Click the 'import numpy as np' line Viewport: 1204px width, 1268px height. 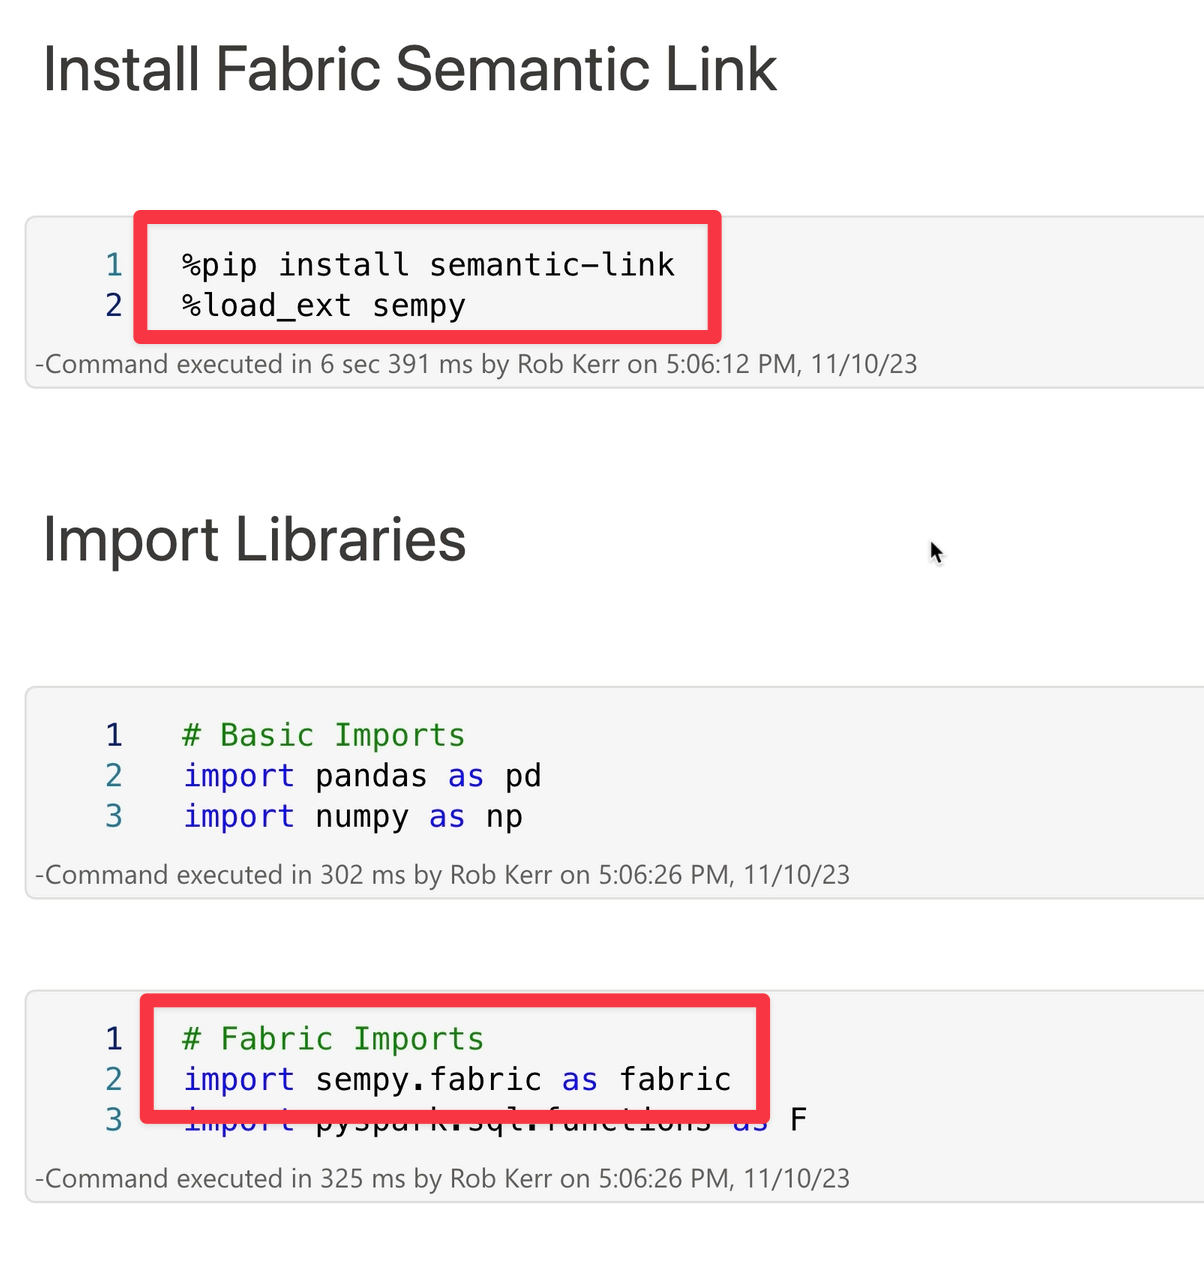pyautogui.click(x=352, y=817)
